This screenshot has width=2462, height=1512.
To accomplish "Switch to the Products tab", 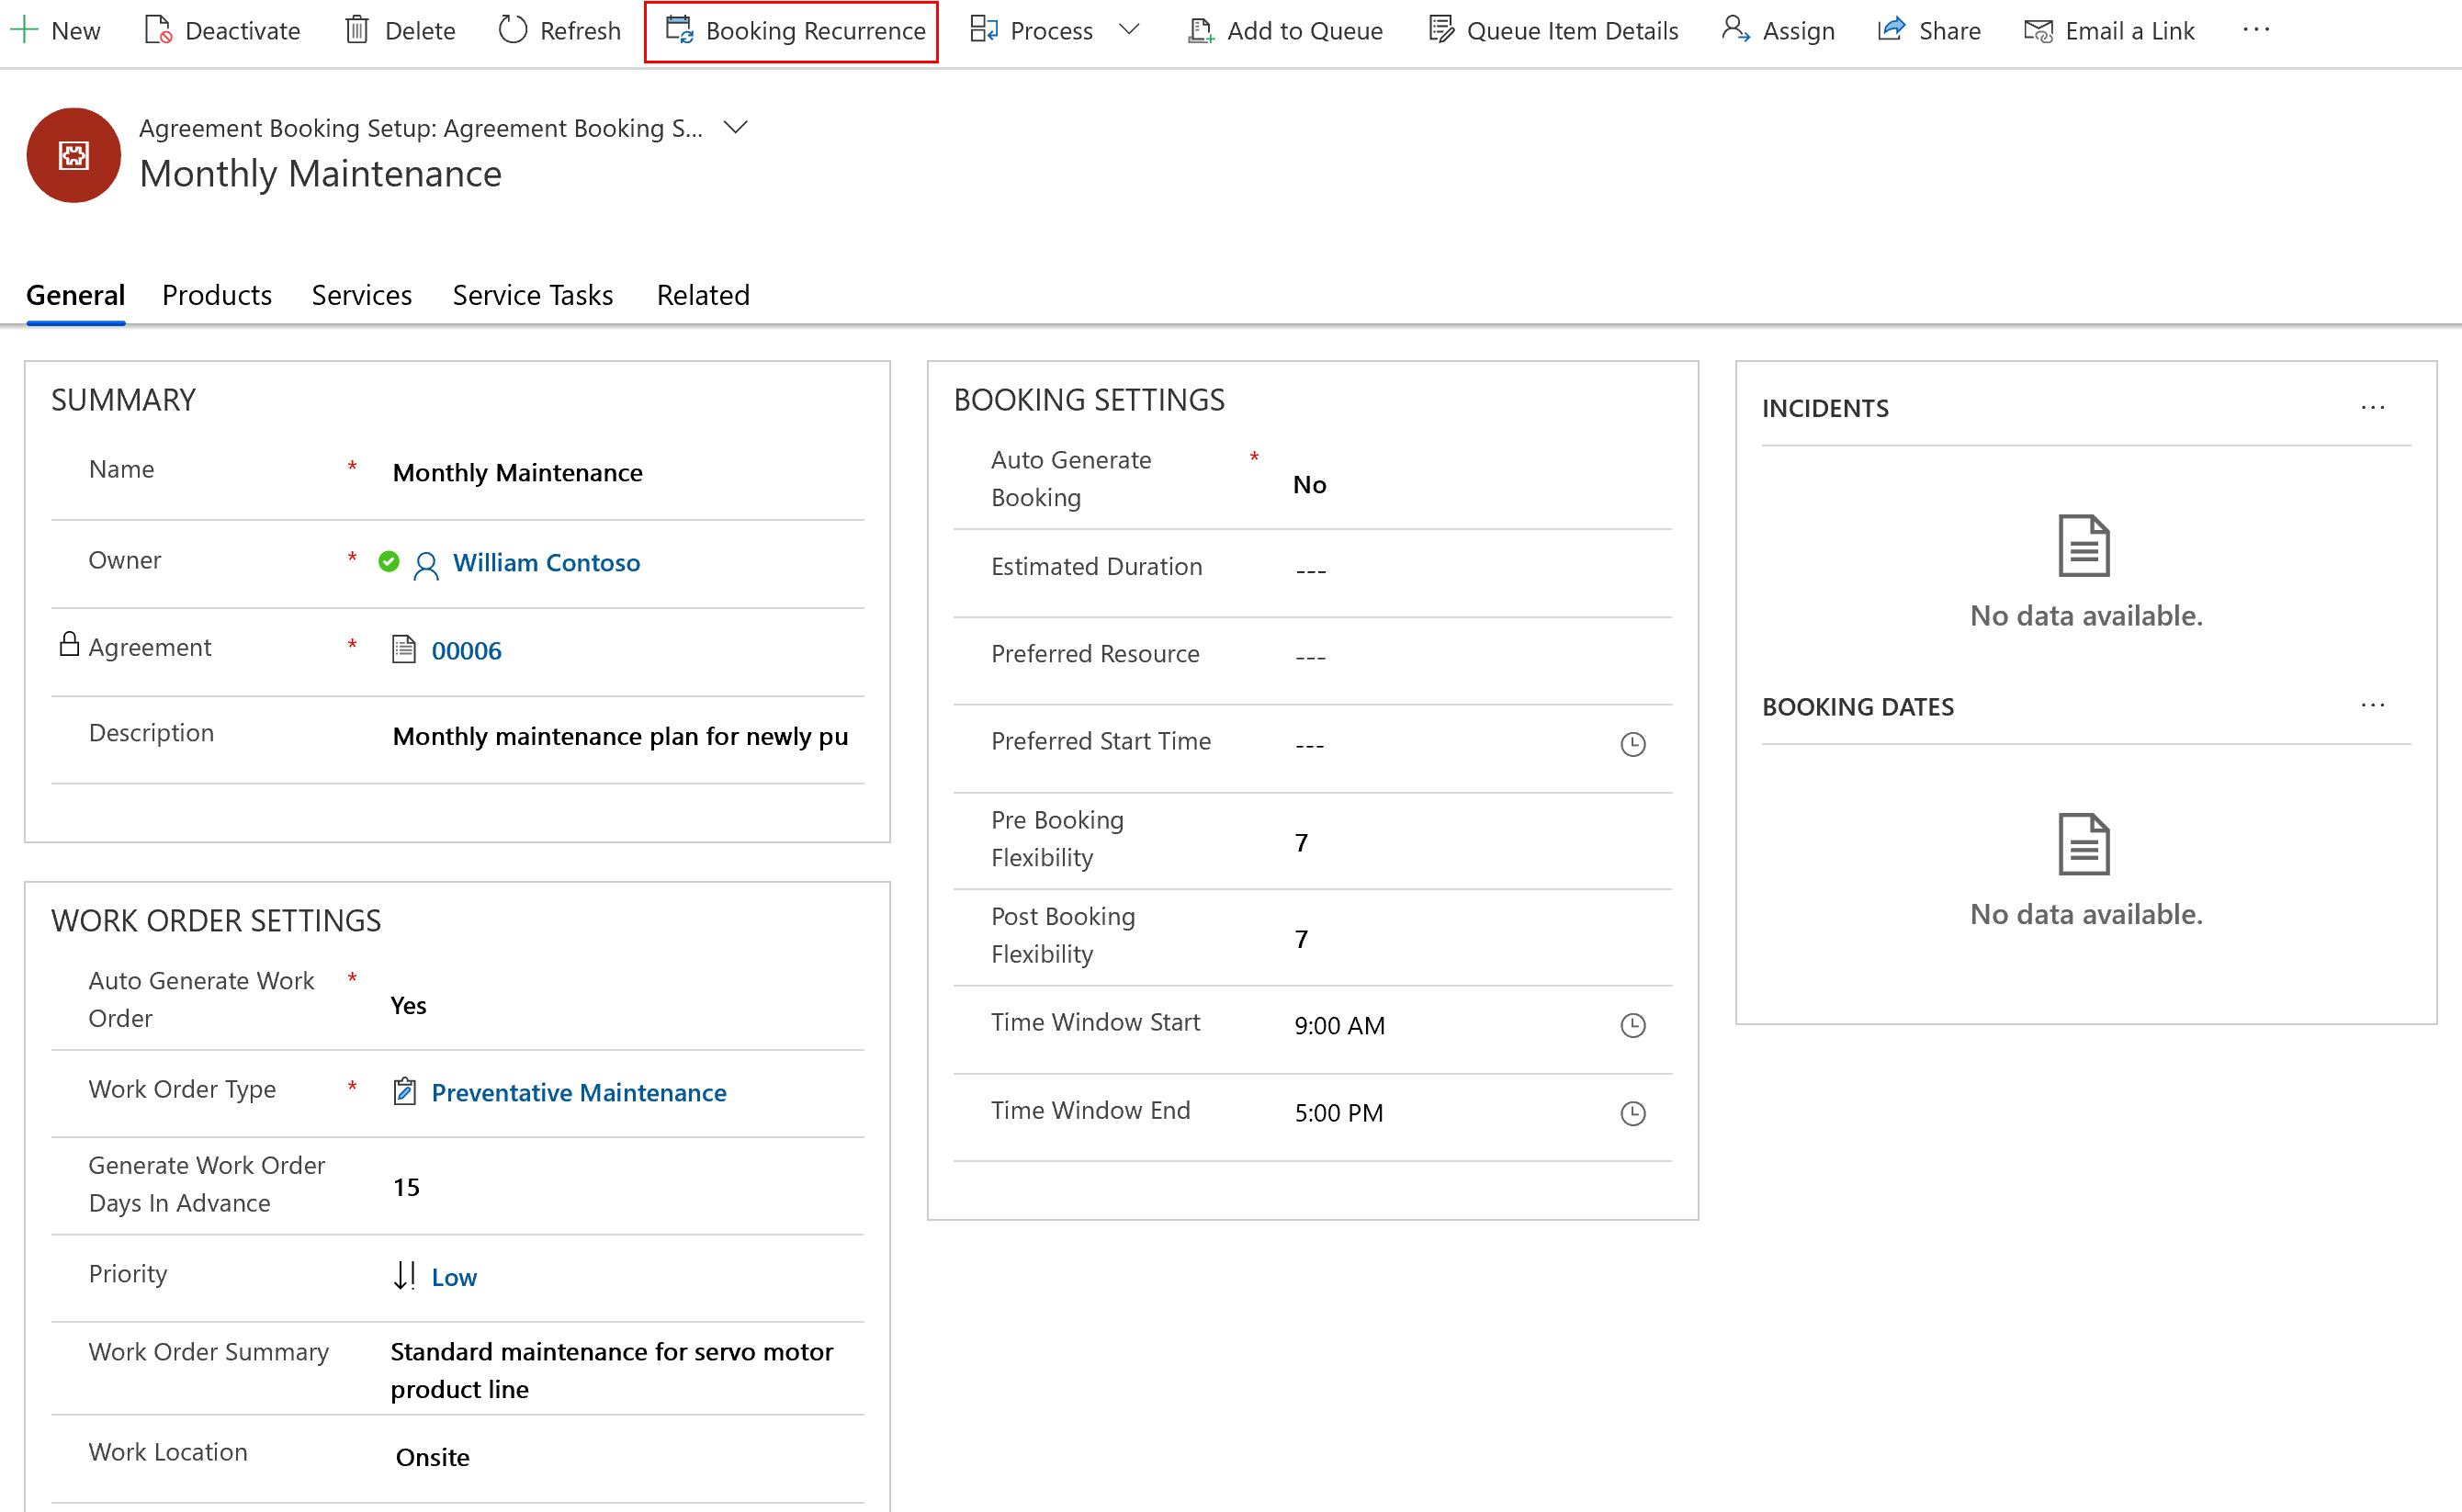I will pyautogui.click(x=216, y=296).
